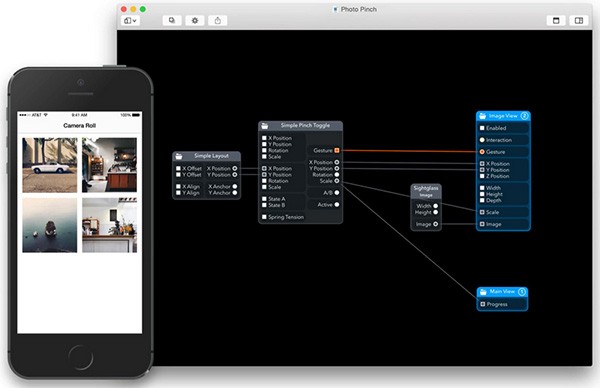This screenshot has height=388, width=600.
Task: Click the Camera Roll title on the phone
Action: [80, 126]
